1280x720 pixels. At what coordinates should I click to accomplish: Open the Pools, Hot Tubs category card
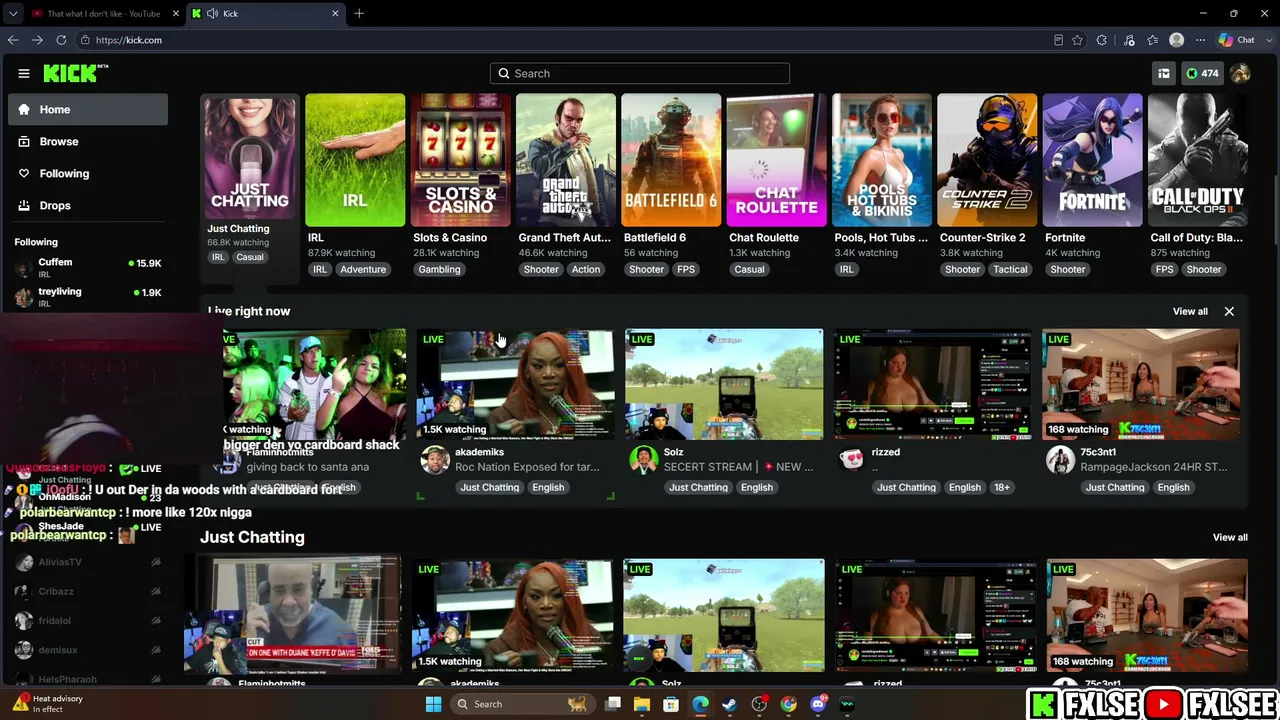pos(882,160)
